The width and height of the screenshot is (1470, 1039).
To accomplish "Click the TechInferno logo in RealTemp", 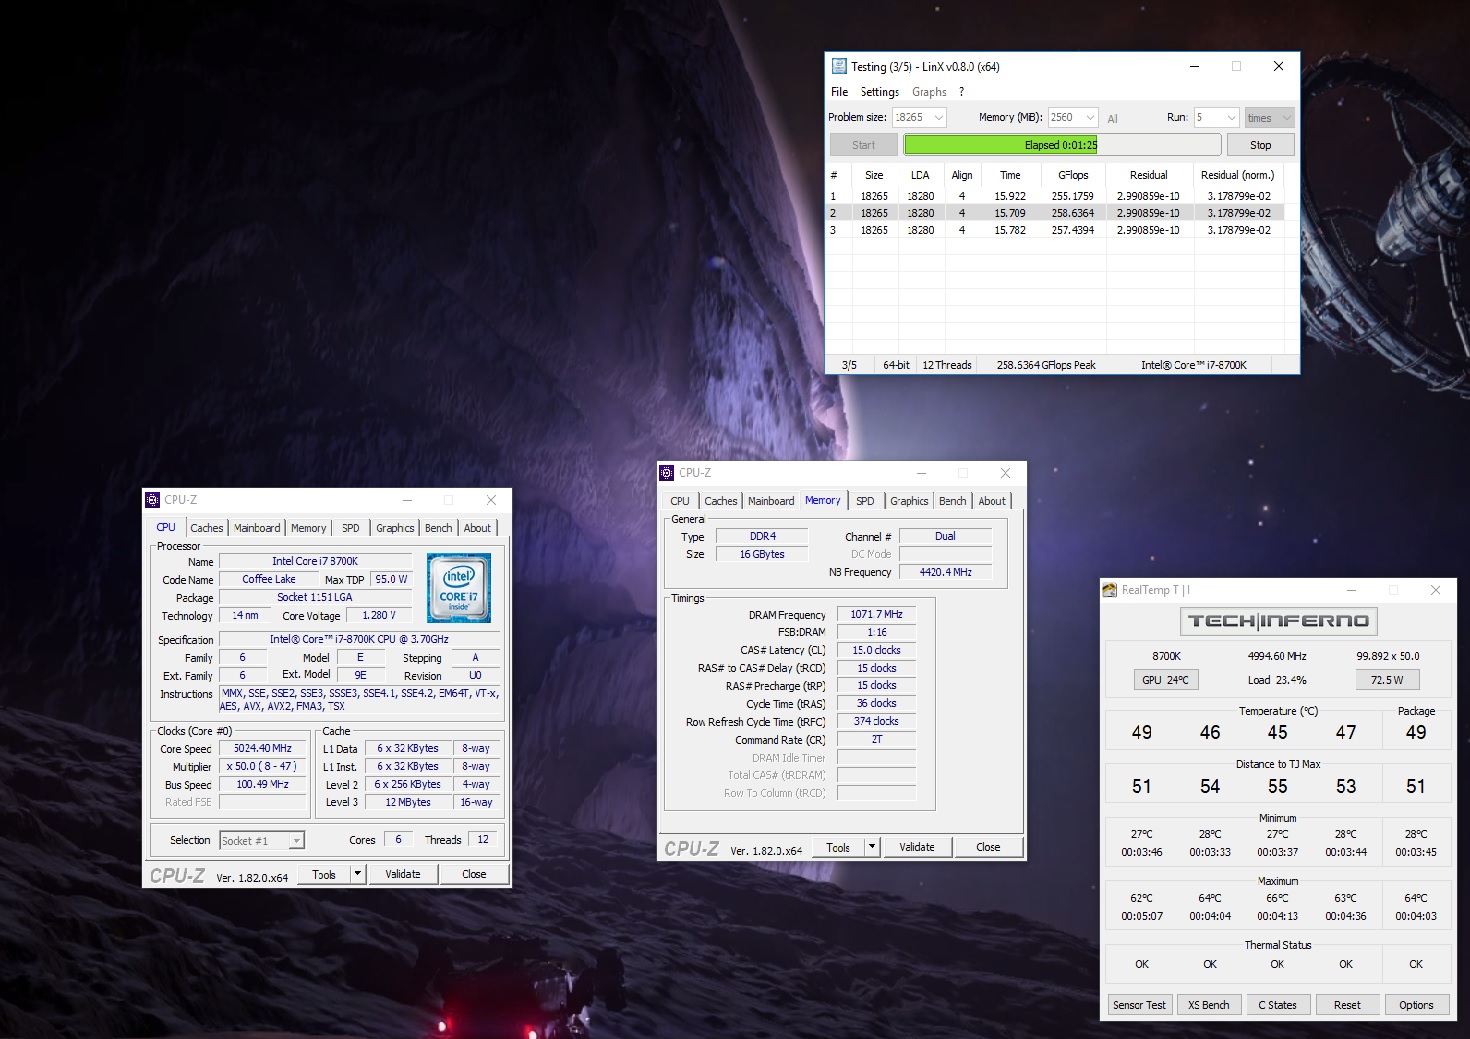I will coord(1278,621).
